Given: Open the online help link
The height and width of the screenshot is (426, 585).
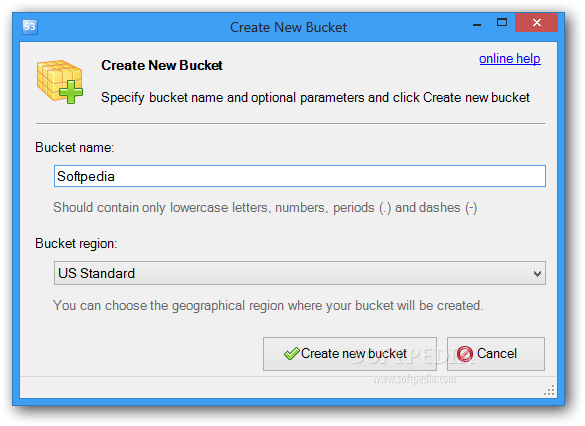Looking at the screenshot, I should point(510,59).
